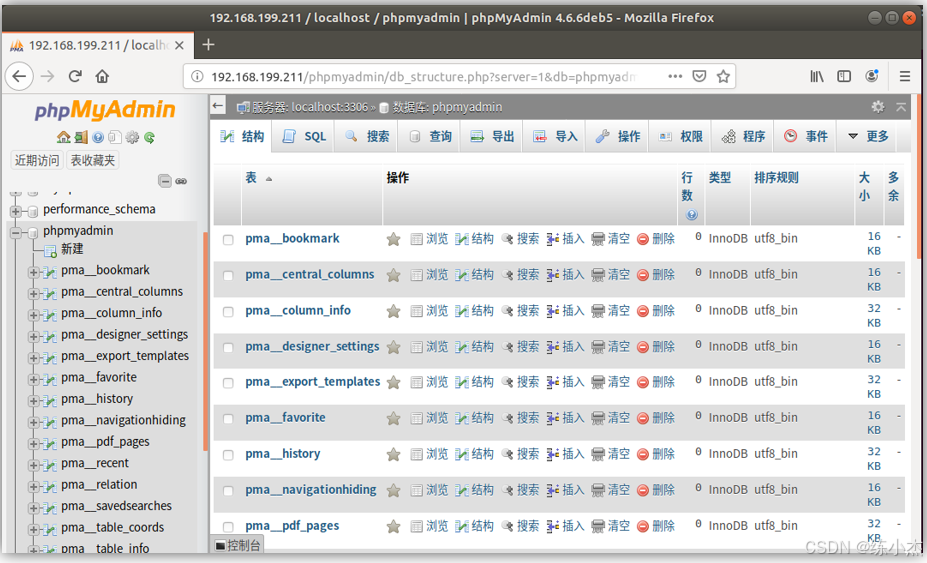Screen dimensions: 927x563
Task: Click 插入 for pma__export_templates
Action: pos(565,383)
